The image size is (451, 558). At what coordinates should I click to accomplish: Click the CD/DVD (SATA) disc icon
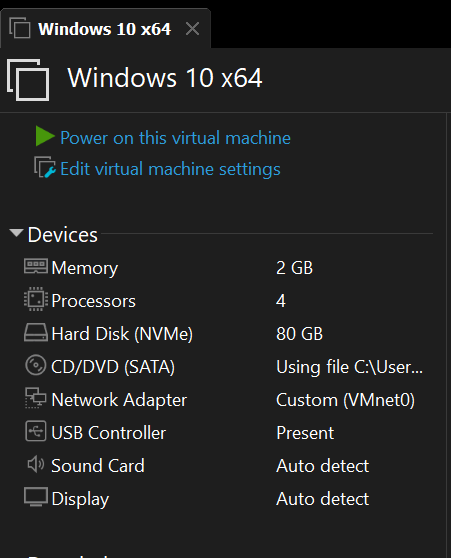click(x=36, y=365)
